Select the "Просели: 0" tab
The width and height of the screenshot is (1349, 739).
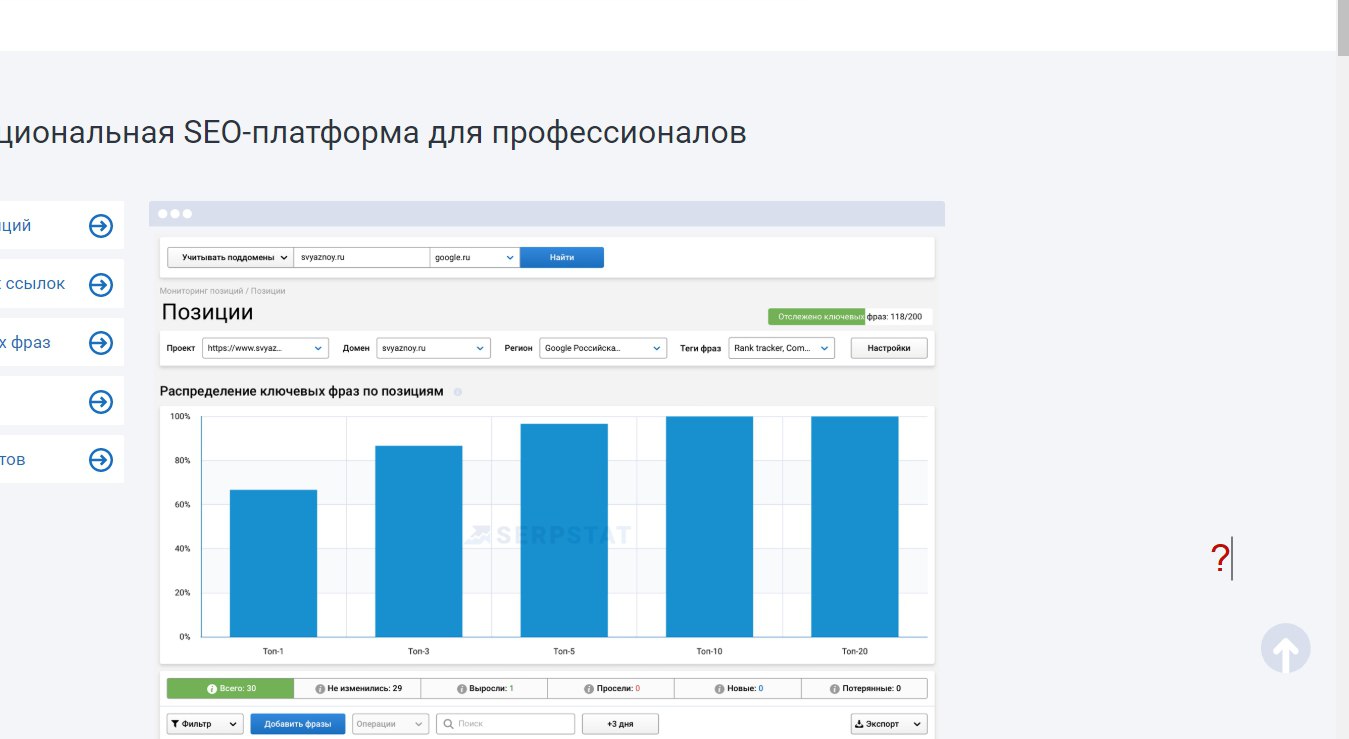point(611,689)
